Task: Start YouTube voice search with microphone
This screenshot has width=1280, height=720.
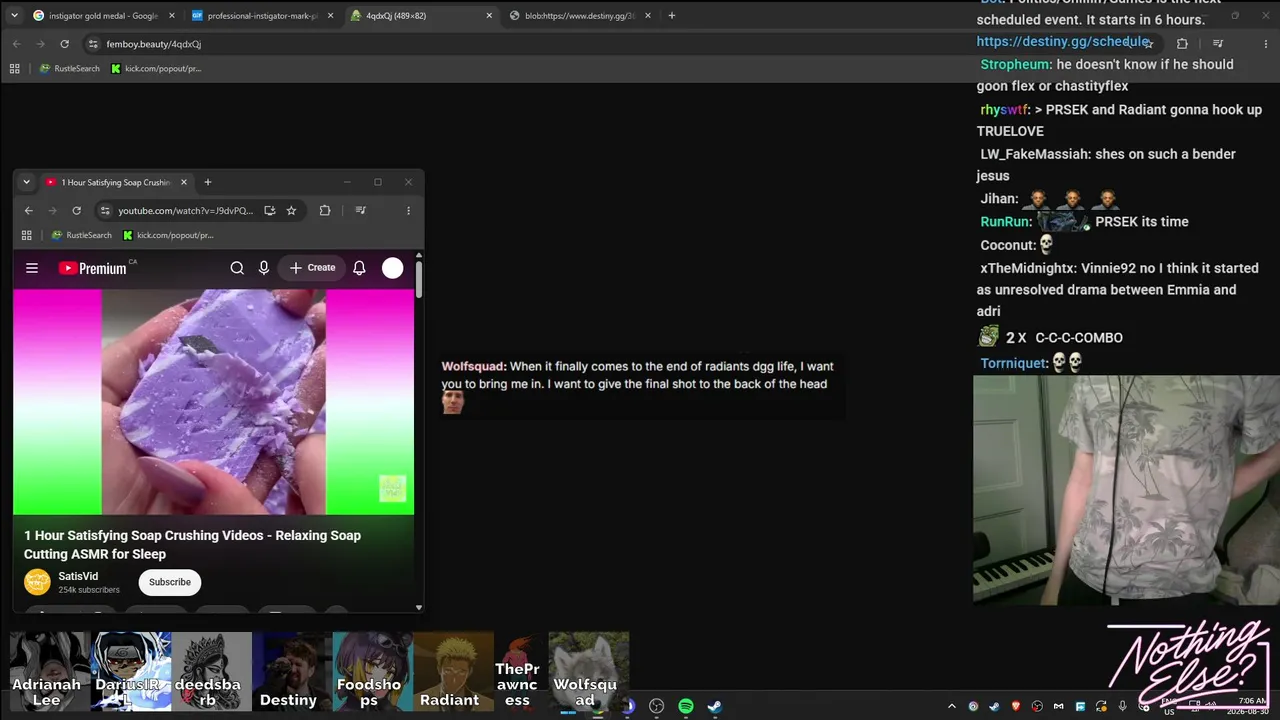Action: pyautogui.click(x=264, y=268)
